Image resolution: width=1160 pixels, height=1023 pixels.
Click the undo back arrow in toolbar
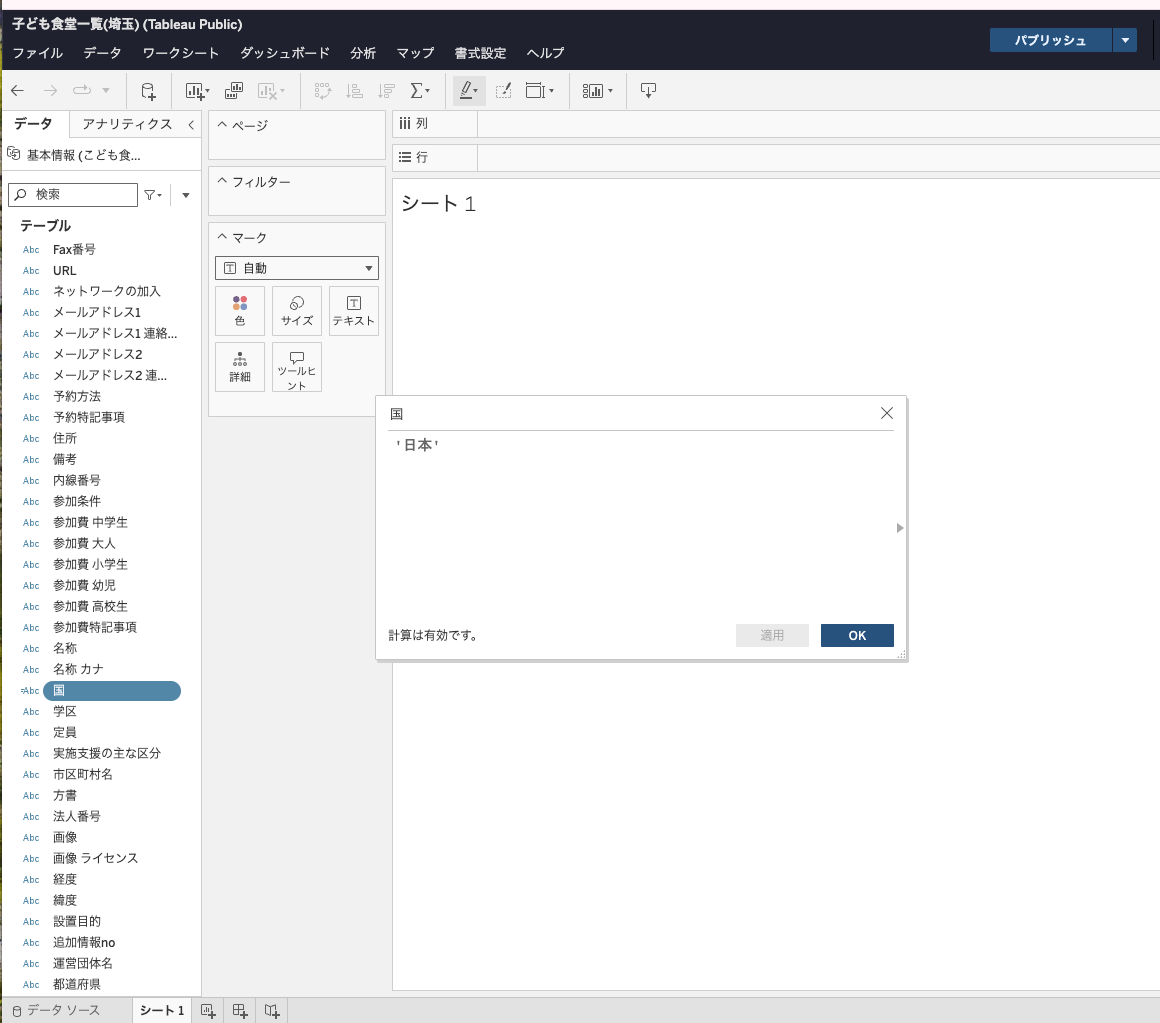(x=18, y=90)
